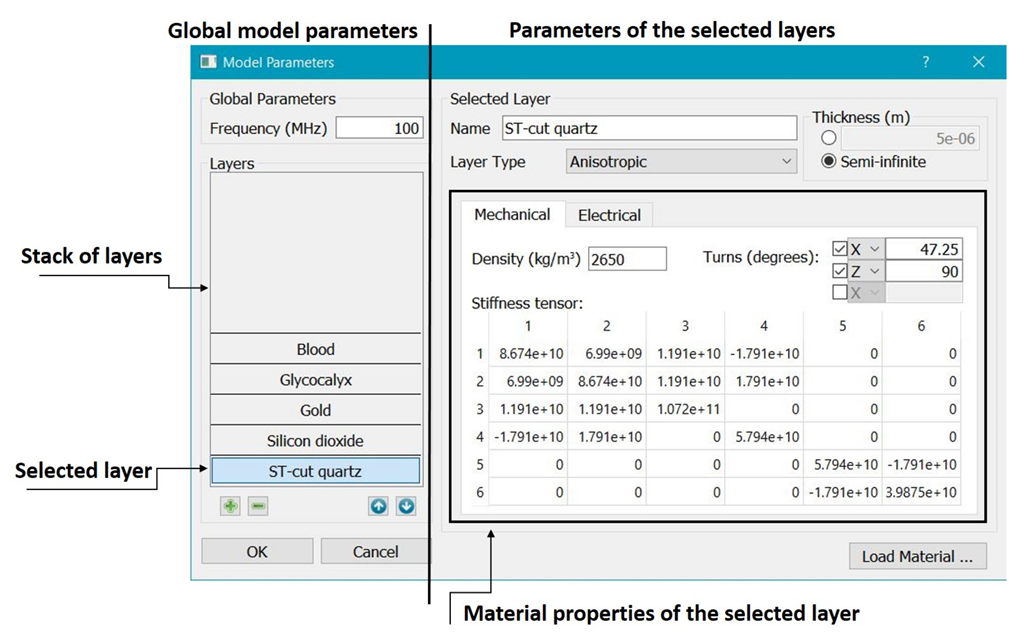Viewport: 1024px width, 641px height.
Task: Click the Model Parameters window icon
Action: pyautogui.click(x=208, y=62)
